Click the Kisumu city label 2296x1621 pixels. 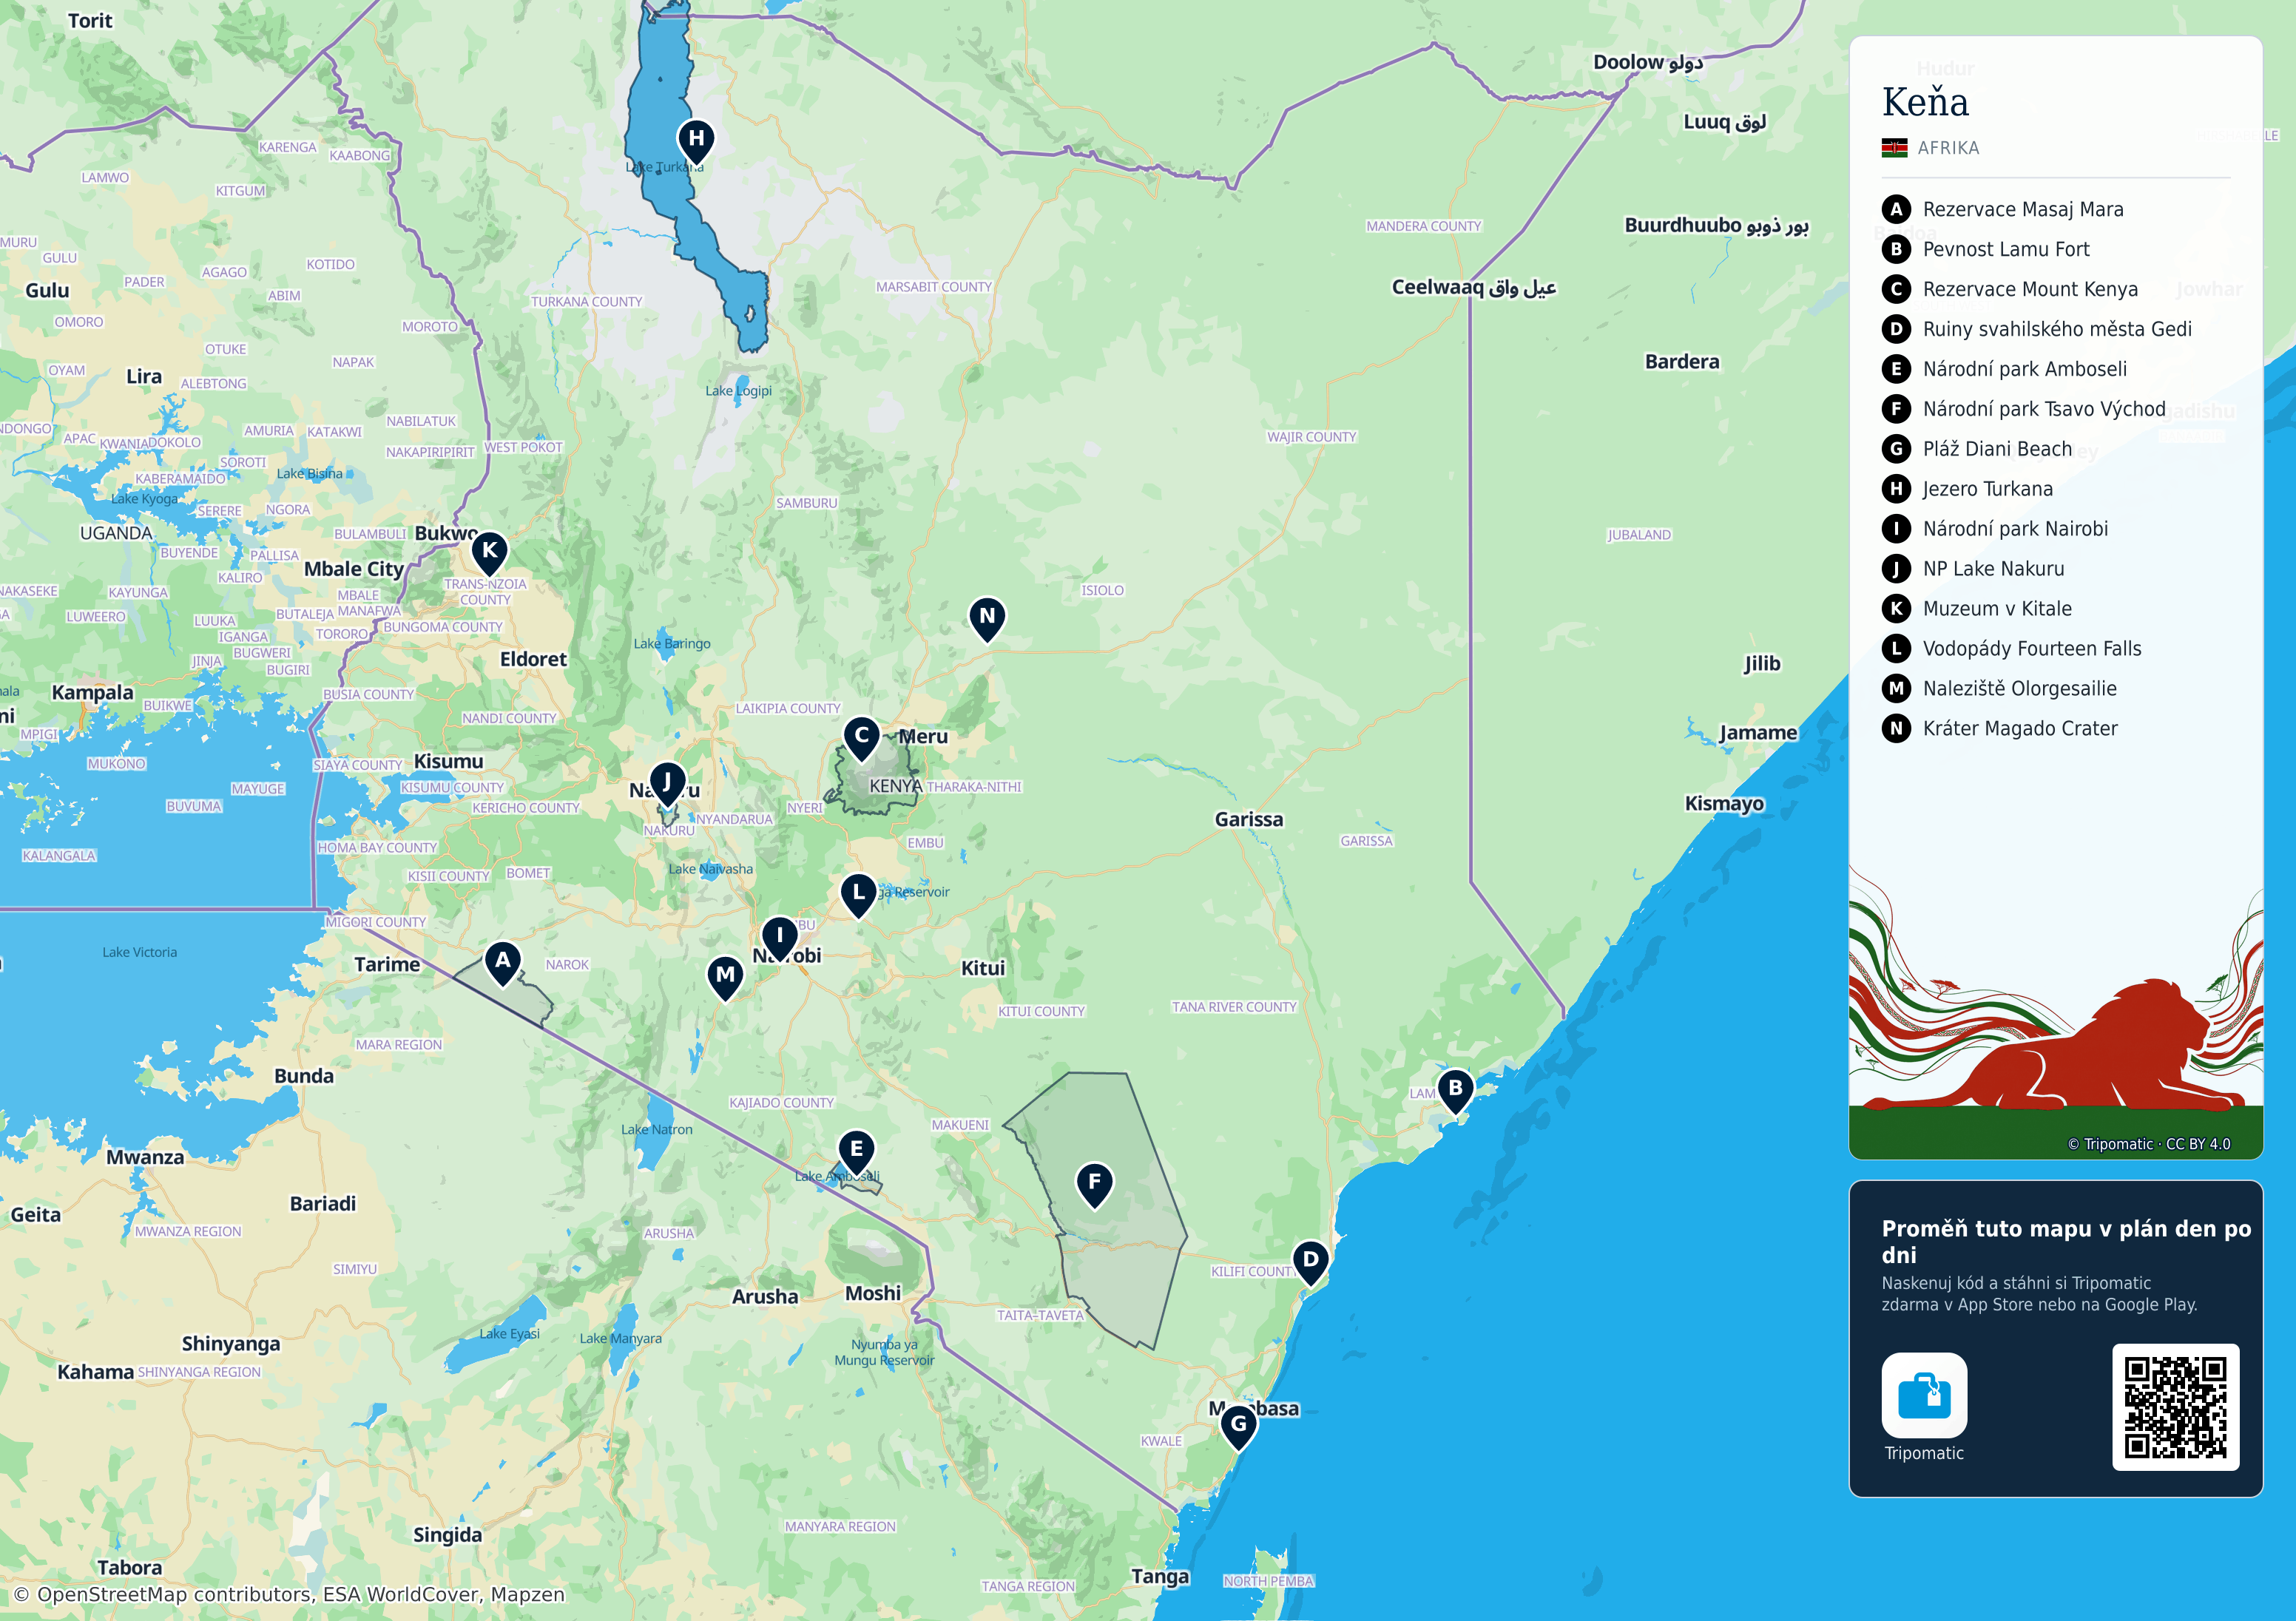[448, 761]
